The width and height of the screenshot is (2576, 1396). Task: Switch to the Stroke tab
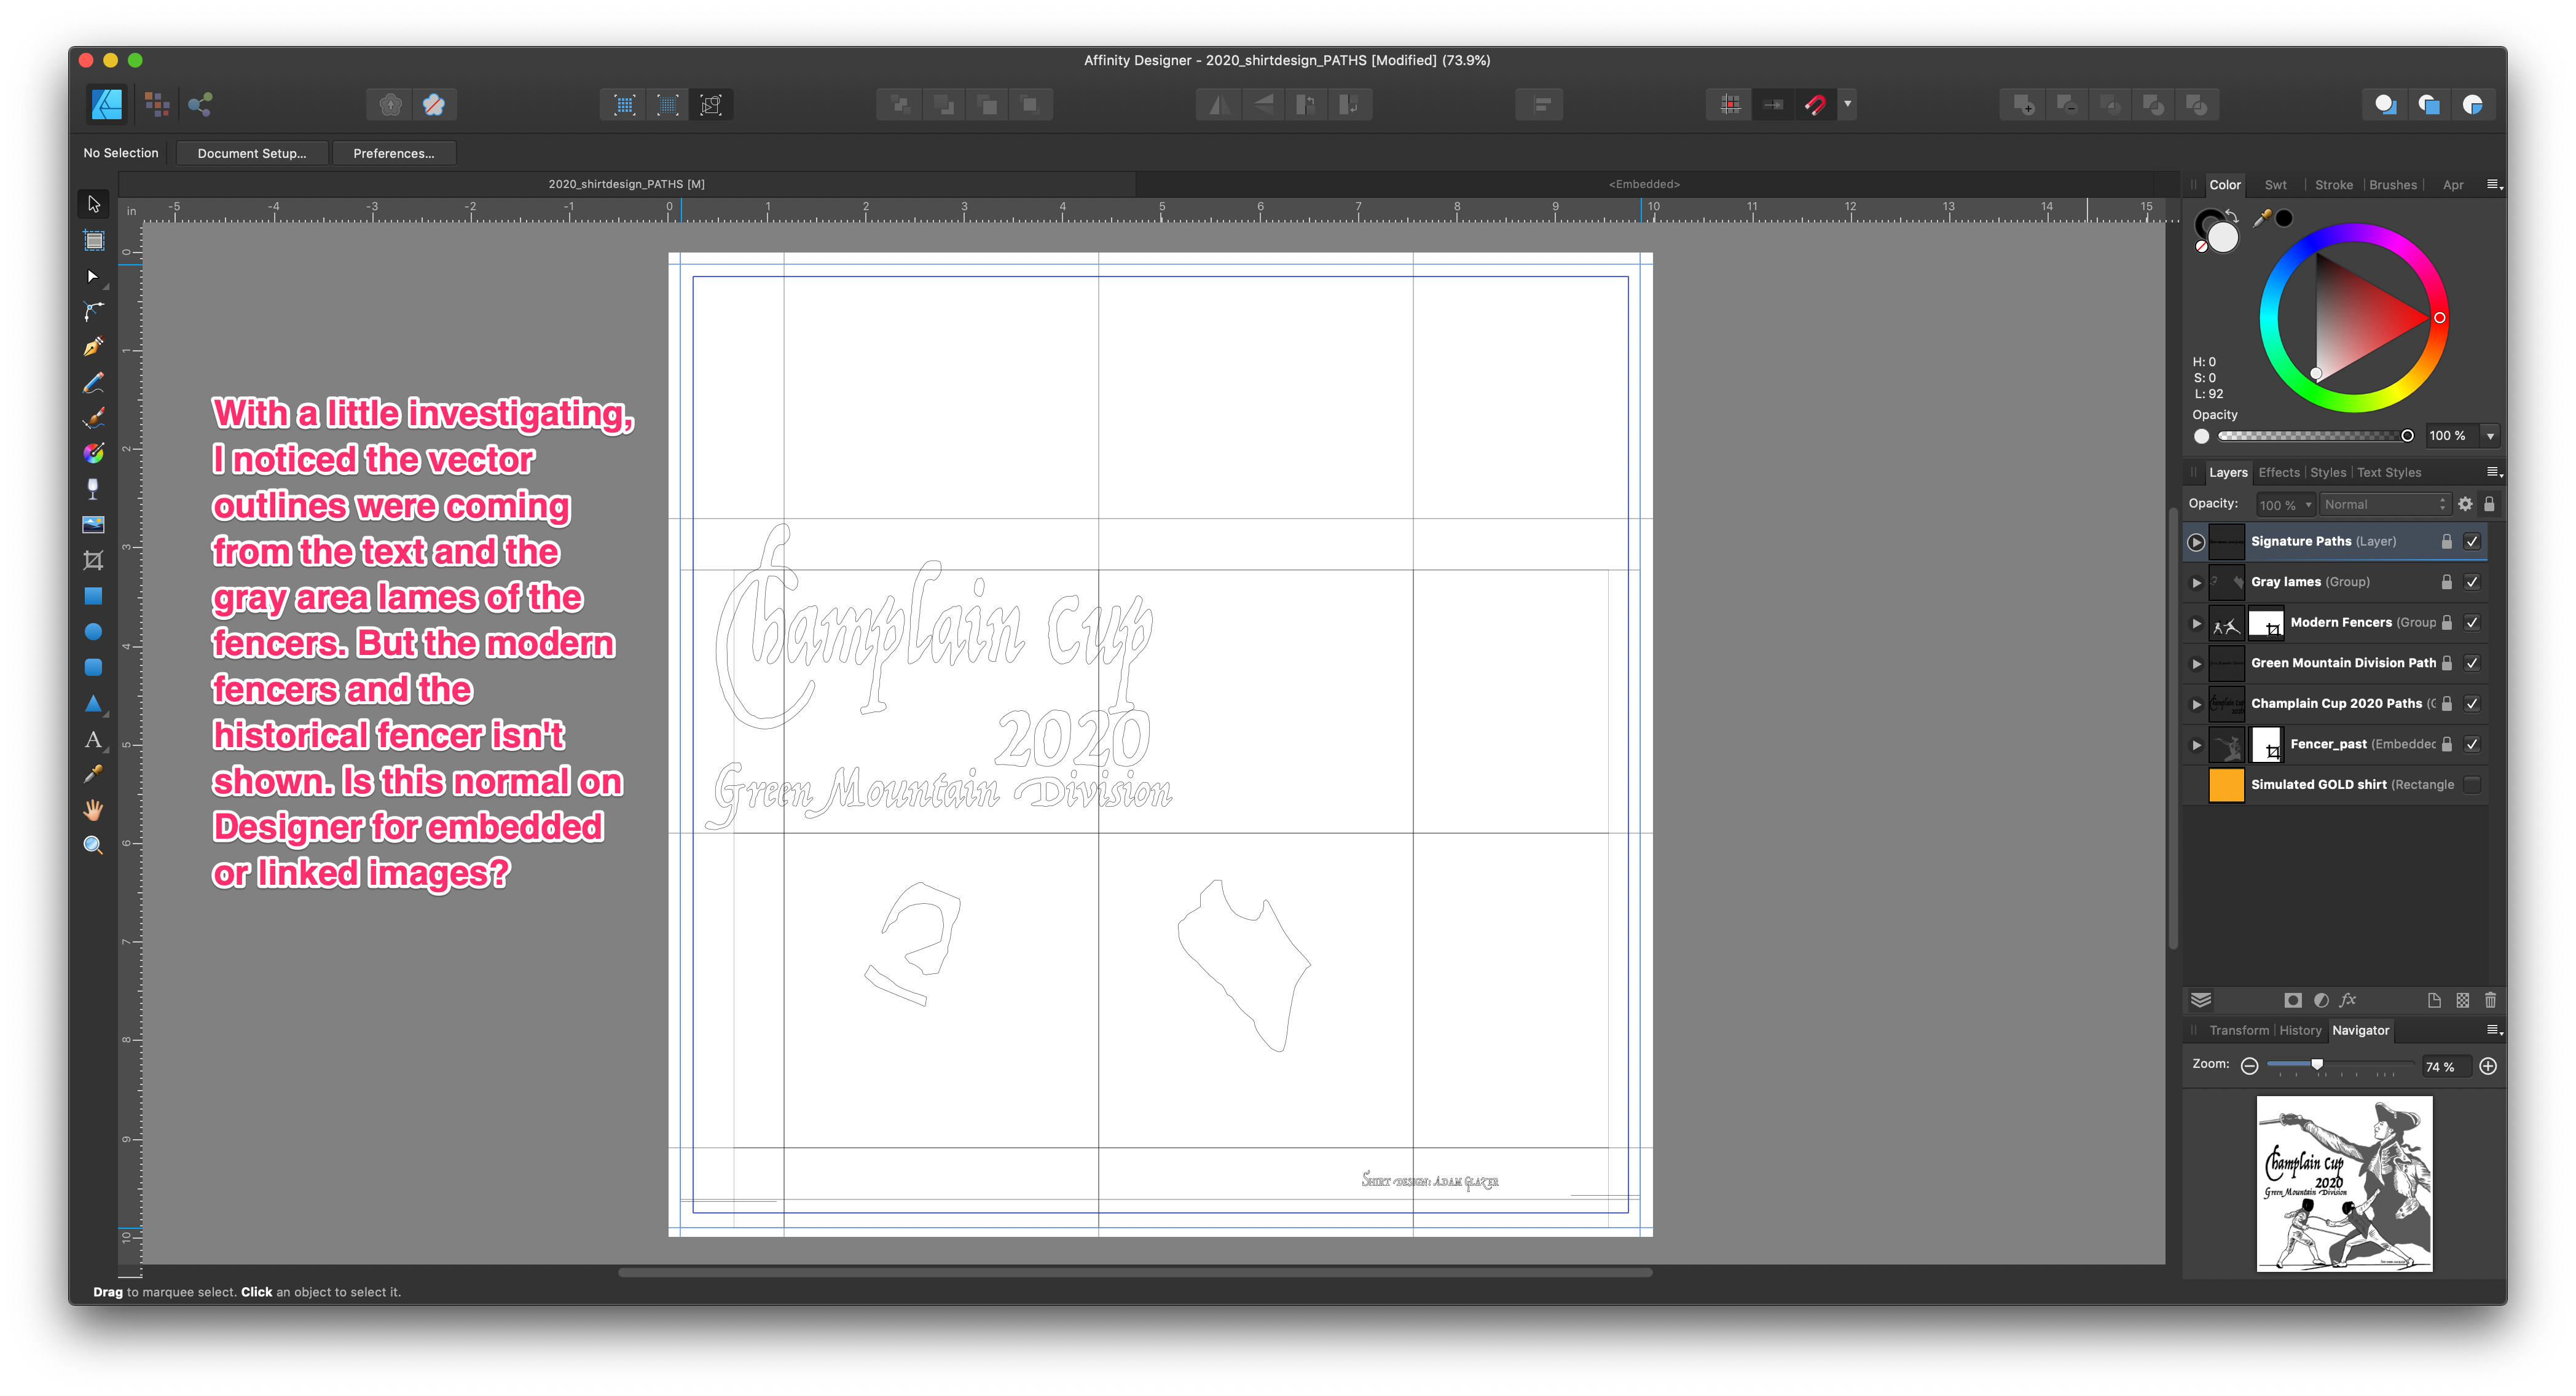2333,185
